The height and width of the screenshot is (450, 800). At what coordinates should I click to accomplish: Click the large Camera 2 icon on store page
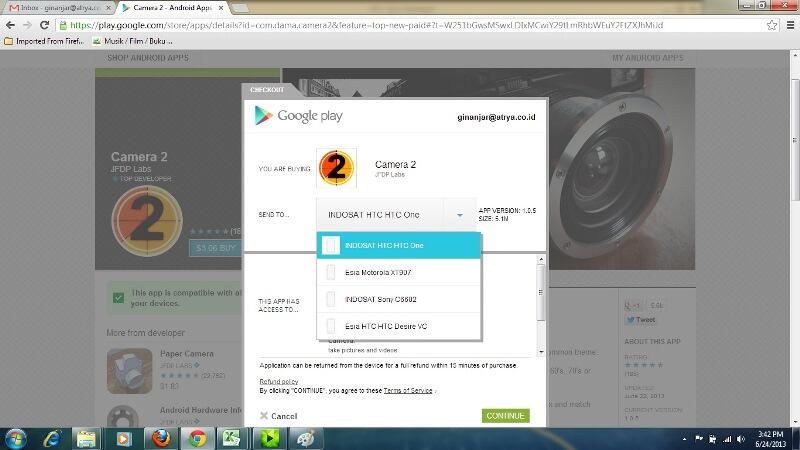click(x=147, y=220)
